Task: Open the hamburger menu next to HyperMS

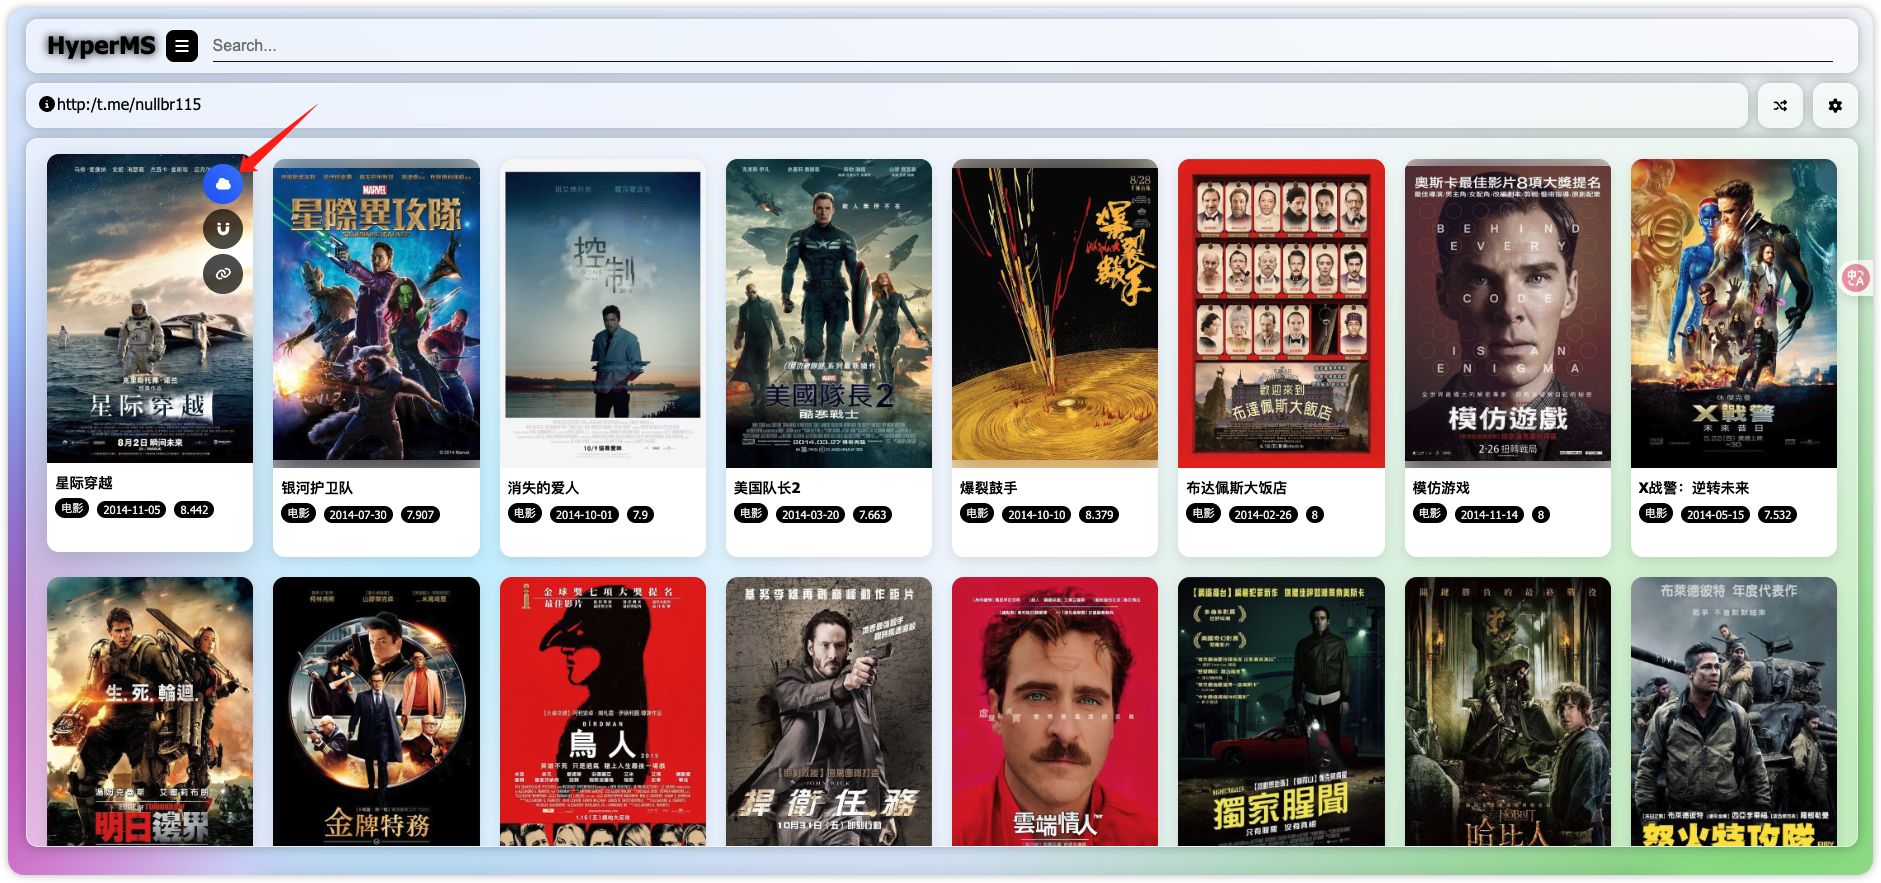Action: tap(181, 46)
